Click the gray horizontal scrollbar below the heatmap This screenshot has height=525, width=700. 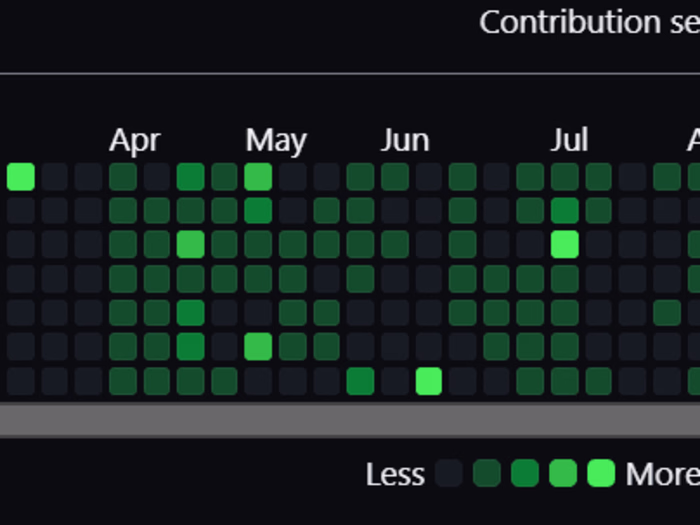pyautogui.click(x=350, y=419)
